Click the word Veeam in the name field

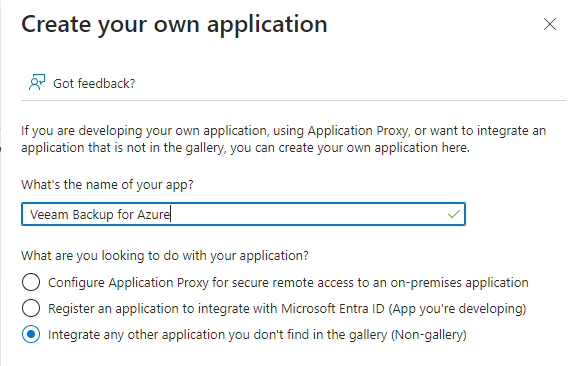(49, 215)
